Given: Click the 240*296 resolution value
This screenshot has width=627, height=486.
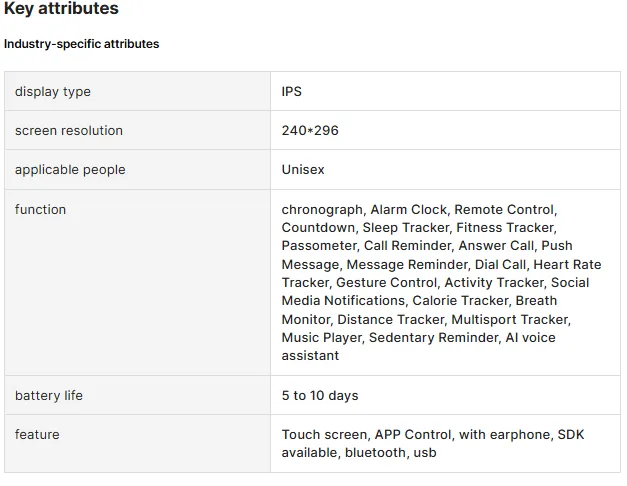Looking at the screenshot, I should point(310,131).
